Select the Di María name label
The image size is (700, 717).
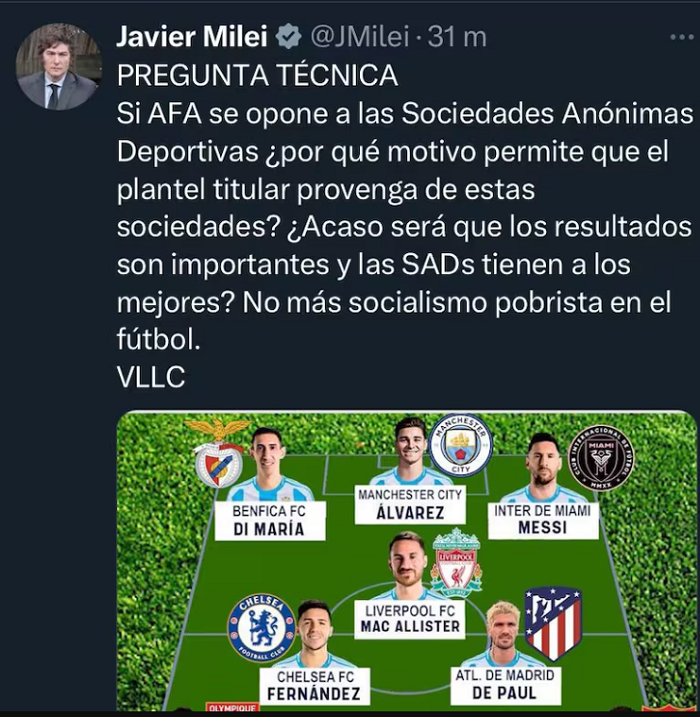click(270, 521)
